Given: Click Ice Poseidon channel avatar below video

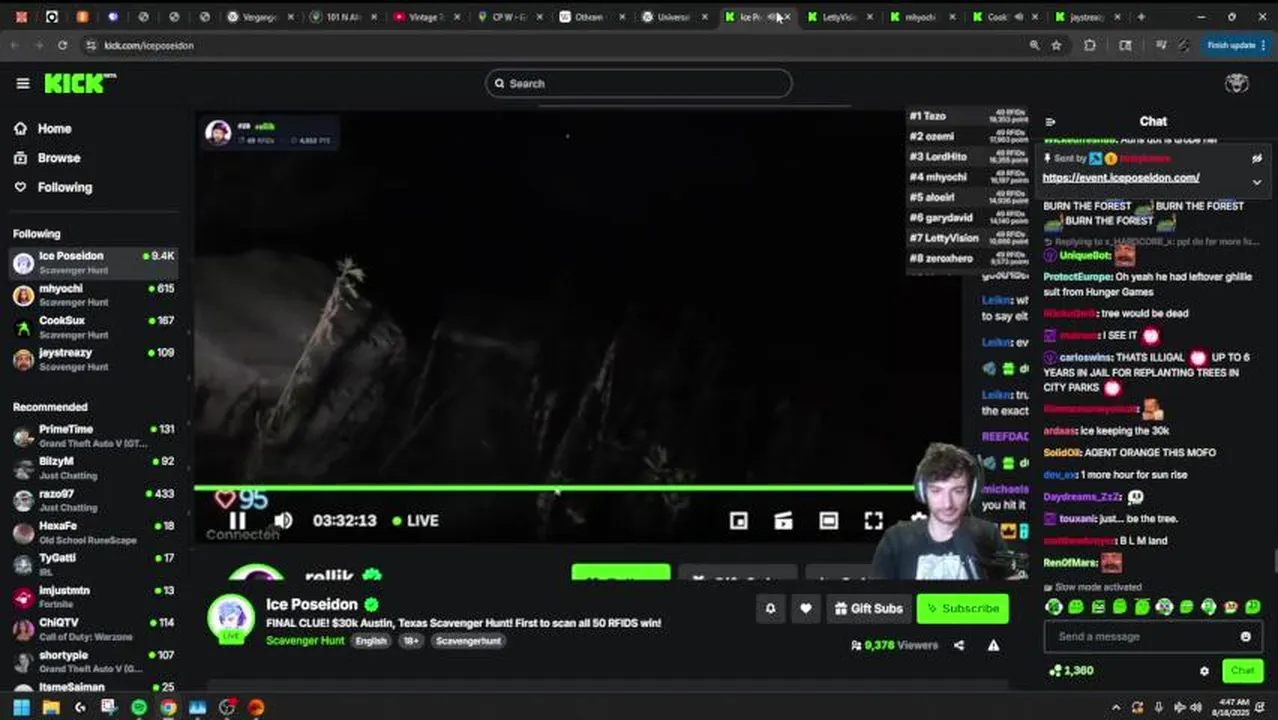Looking at the screenshot, I should 231,617.
